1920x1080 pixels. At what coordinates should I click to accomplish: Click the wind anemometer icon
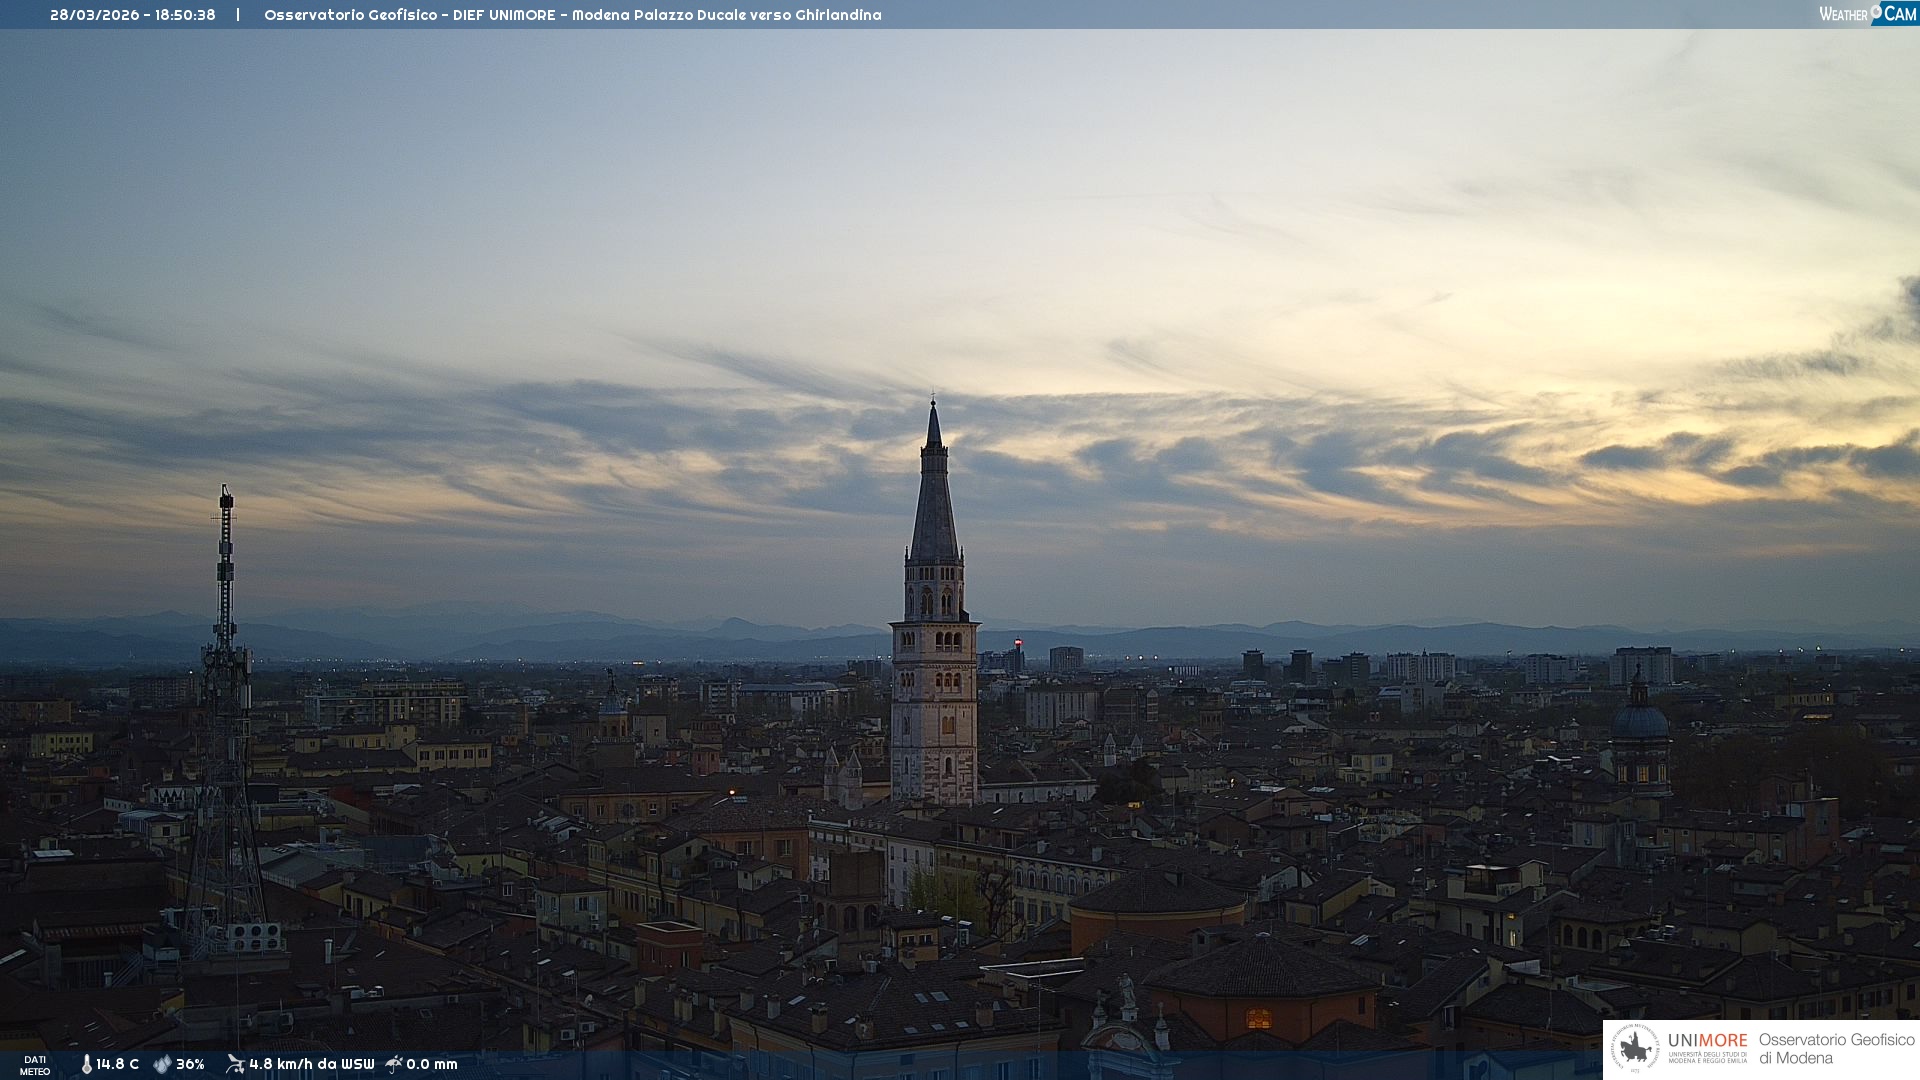click(x=235, y=1064)
